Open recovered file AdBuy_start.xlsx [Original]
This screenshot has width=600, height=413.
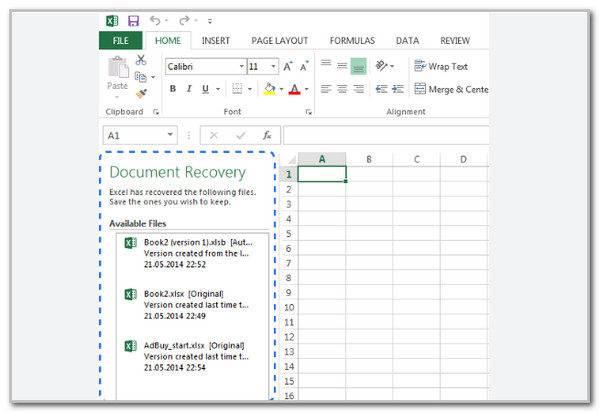[x=193, y=356]
